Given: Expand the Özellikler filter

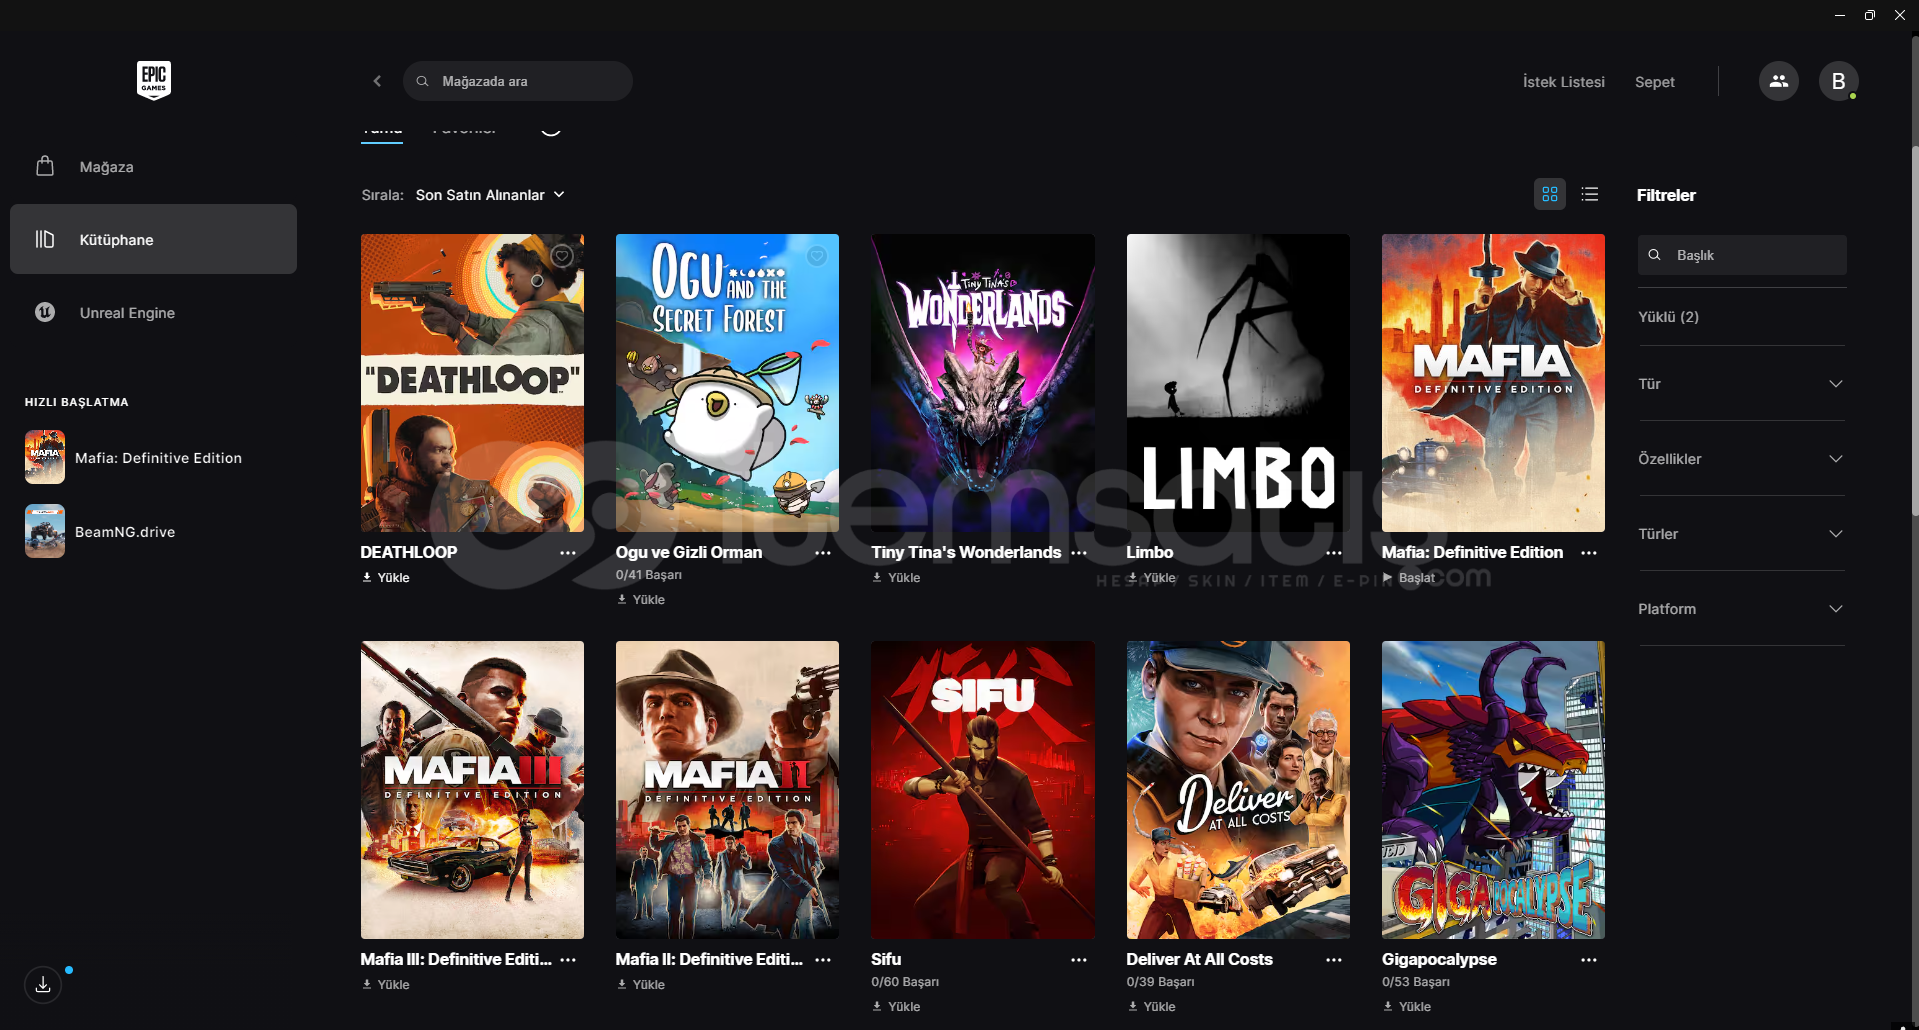Looking at the screenshot, I should pyautogui.click(x=1741, y=459).
